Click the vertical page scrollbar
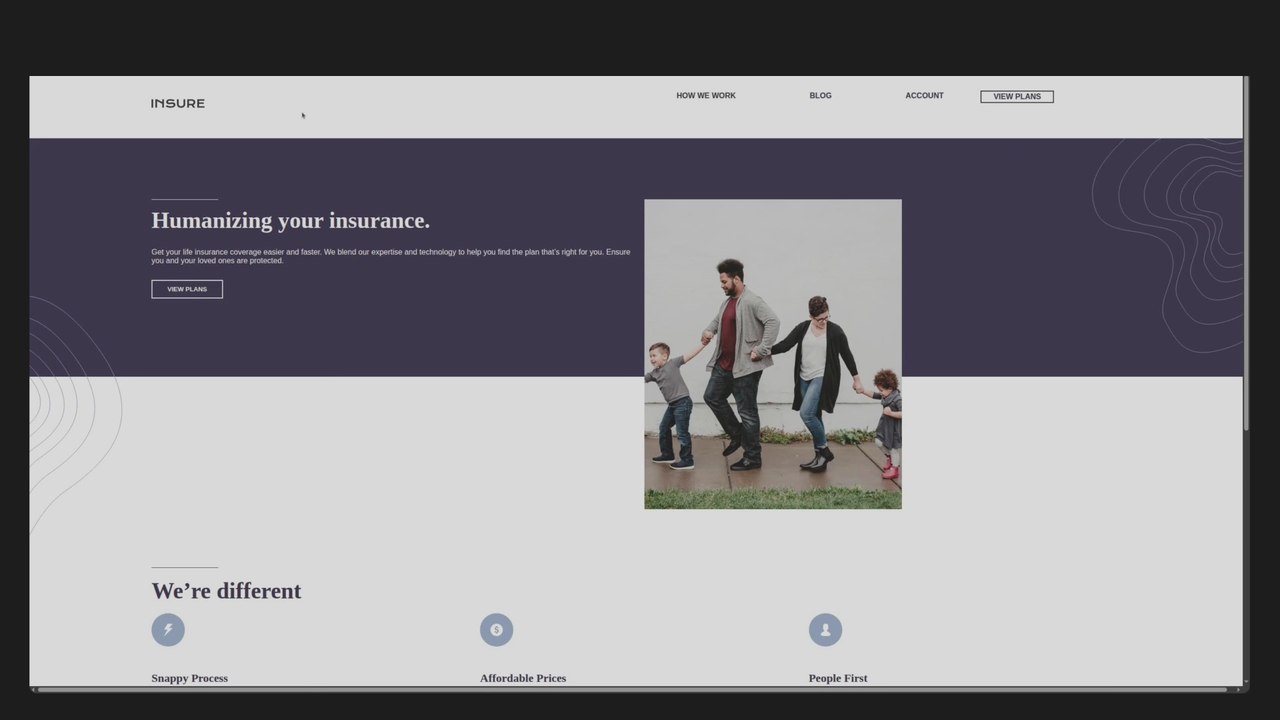This screenshot has width=1280, height=720. click(x=1246, y=254)
